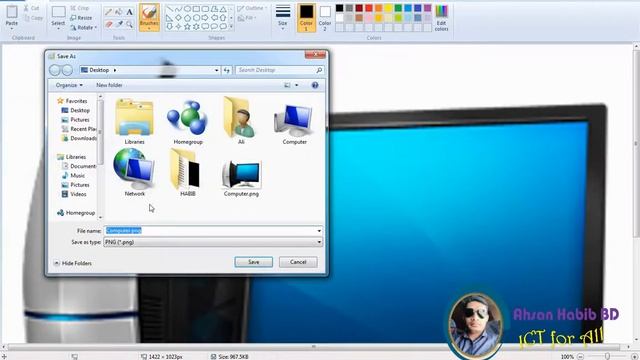Select Homegroup in navigation pane
This screenshot has height=360, width=640.
(76, 213)
